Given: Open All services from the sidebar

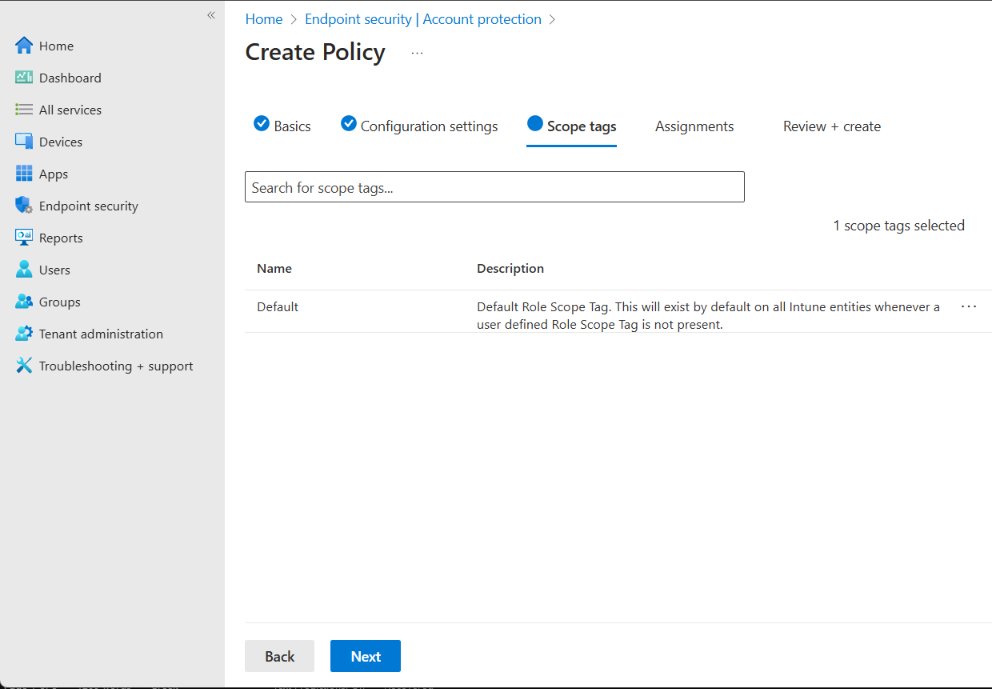Looking at the screenshot, I should (x=22, y=109).
